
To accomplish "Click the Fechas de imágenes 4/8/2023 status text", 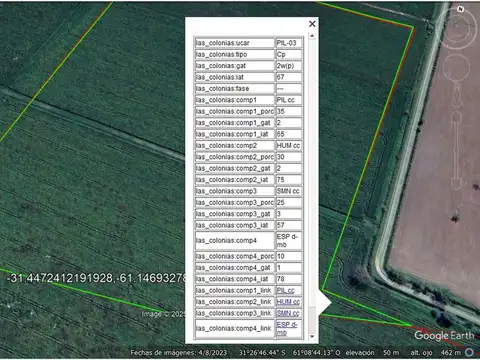I will 179,352.
